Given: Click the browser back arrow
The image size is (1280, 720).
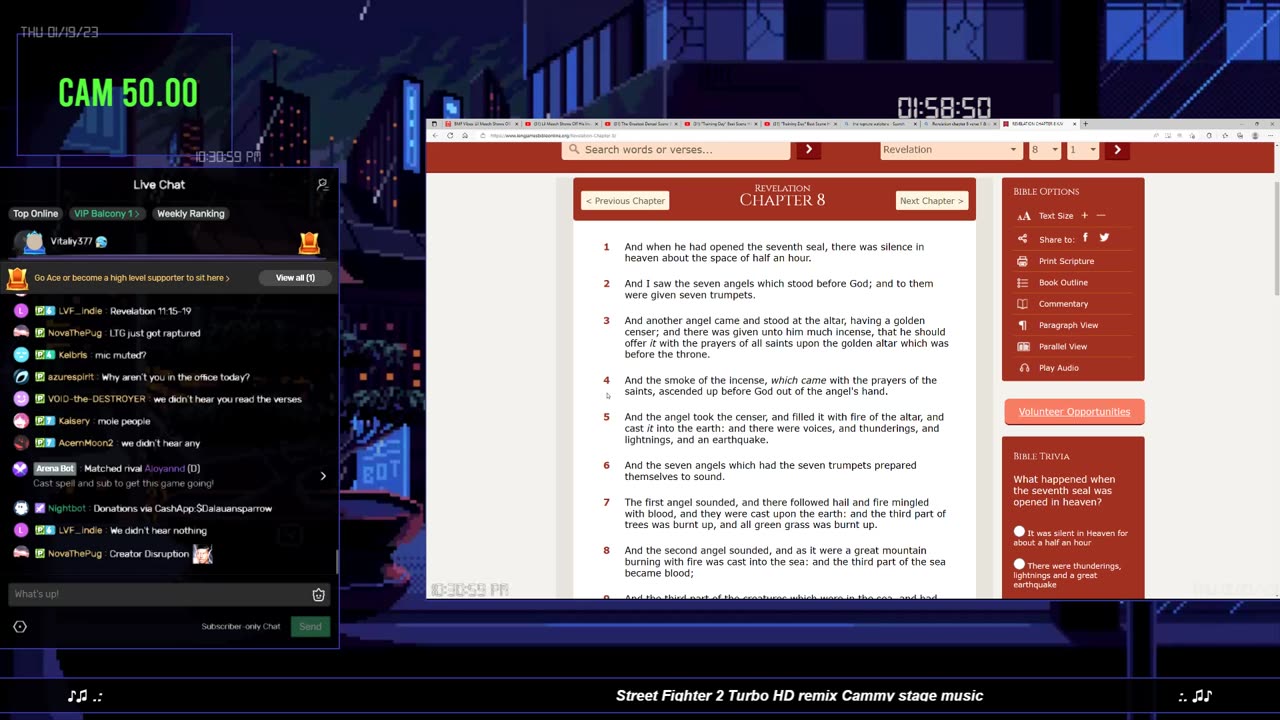Looking at the screenshot, I should (434, 135).
